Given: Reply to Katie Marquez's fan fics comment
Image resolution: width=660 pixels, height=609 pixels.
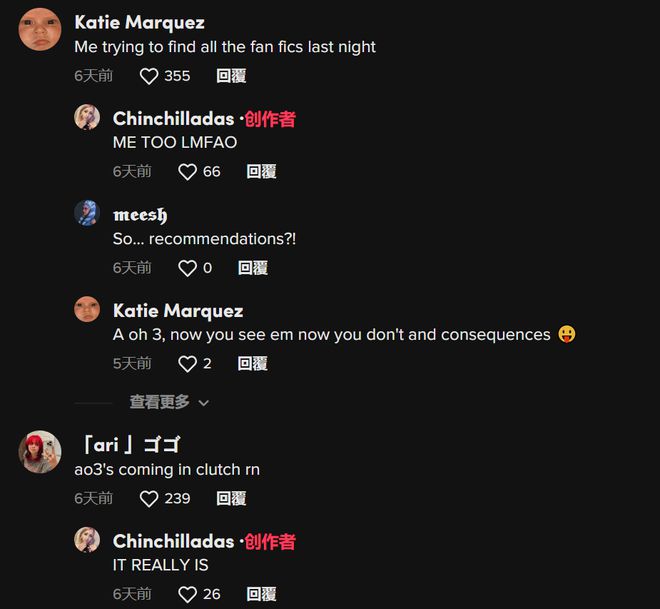Looking at the screenshot, I should tap(231, 76).
